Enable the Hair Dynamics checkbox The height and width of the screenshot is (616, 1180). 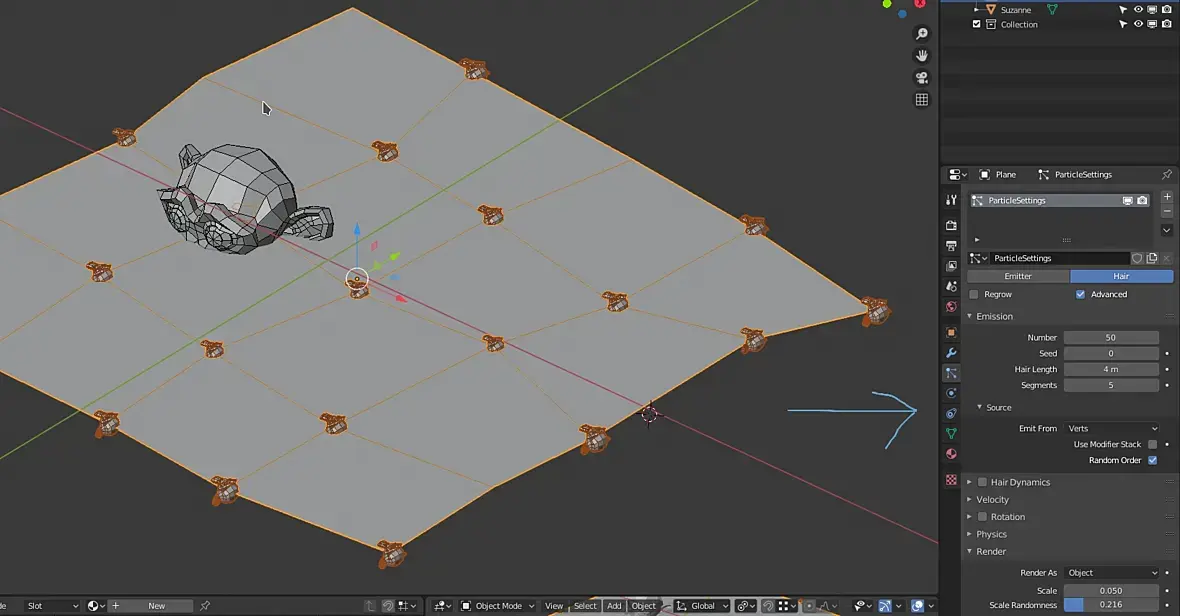pos(982,482)
